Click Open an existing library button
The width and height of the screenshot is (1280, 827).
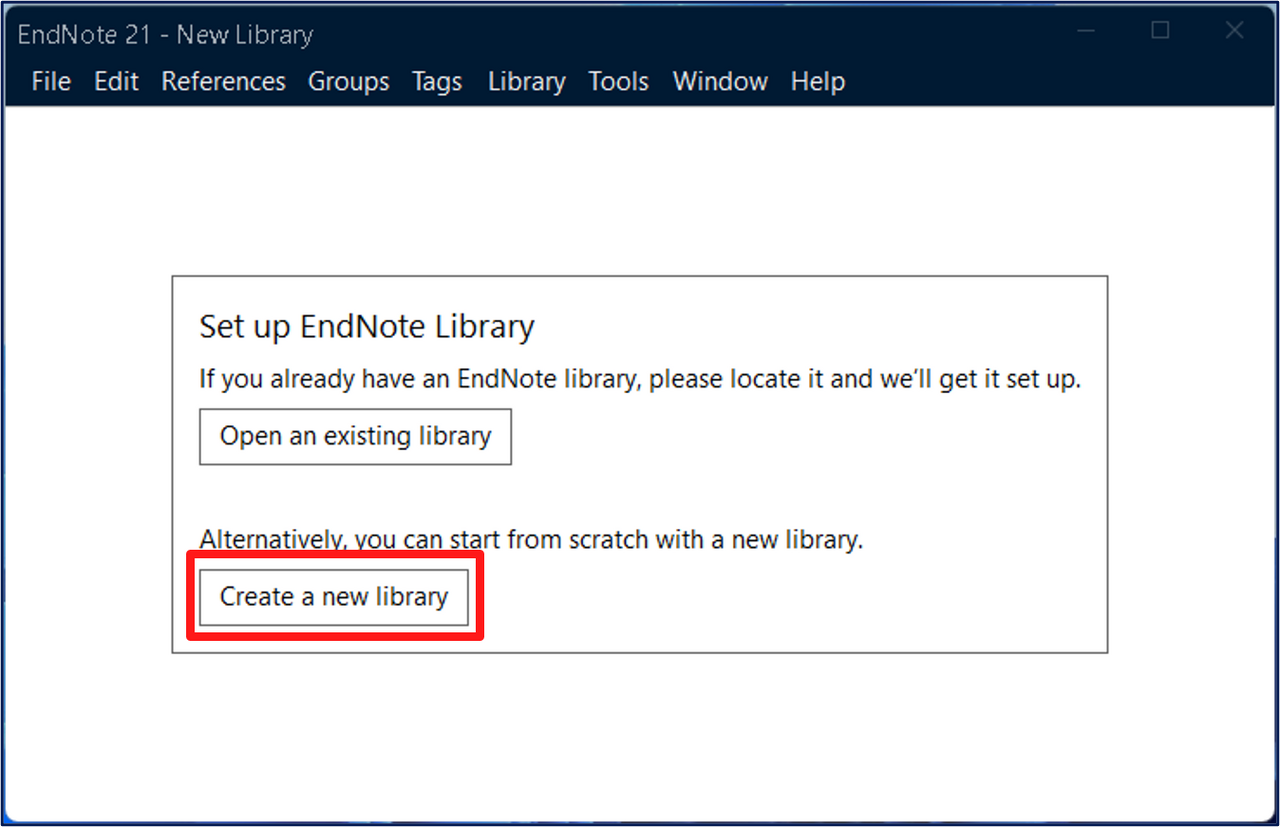(x=355, y=436)
